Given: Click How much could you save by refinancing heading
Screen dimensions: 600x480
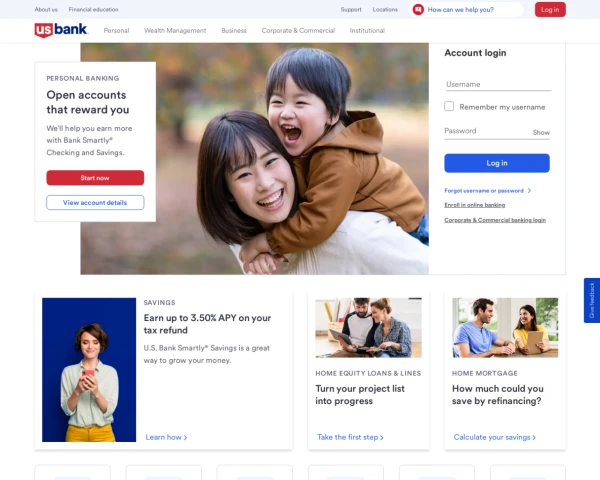Looking at the screenshot, I should pyautogui.click(x=497, y=395).
